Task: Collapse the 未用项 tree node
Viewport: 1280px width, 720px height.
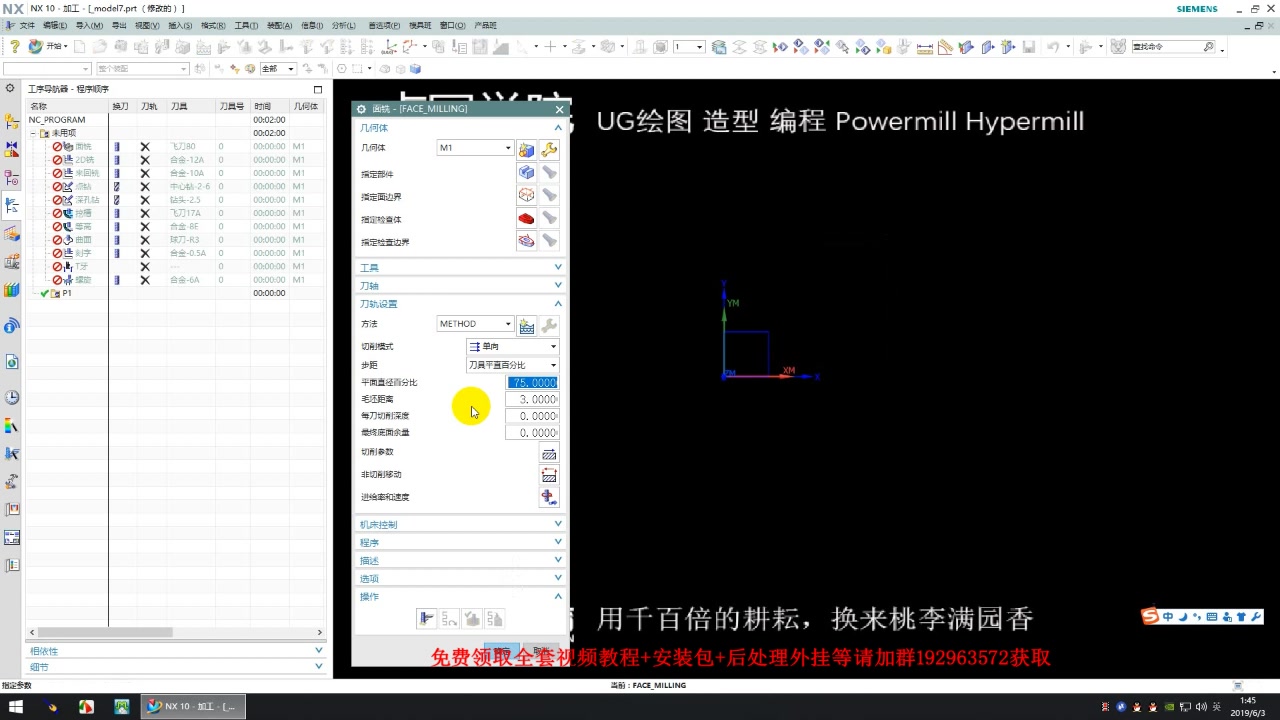Action: (35, 133)
